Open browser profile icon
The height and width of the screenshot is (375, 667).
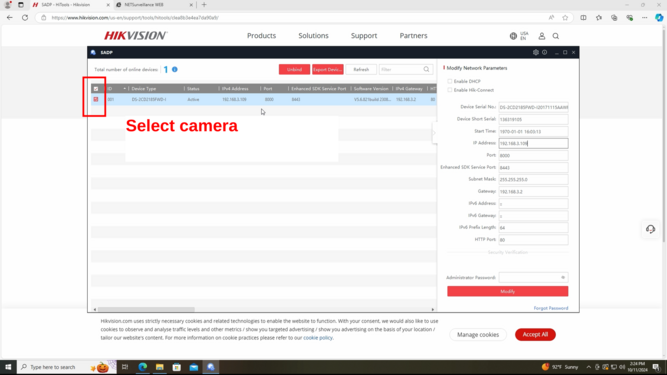point(8,5)
